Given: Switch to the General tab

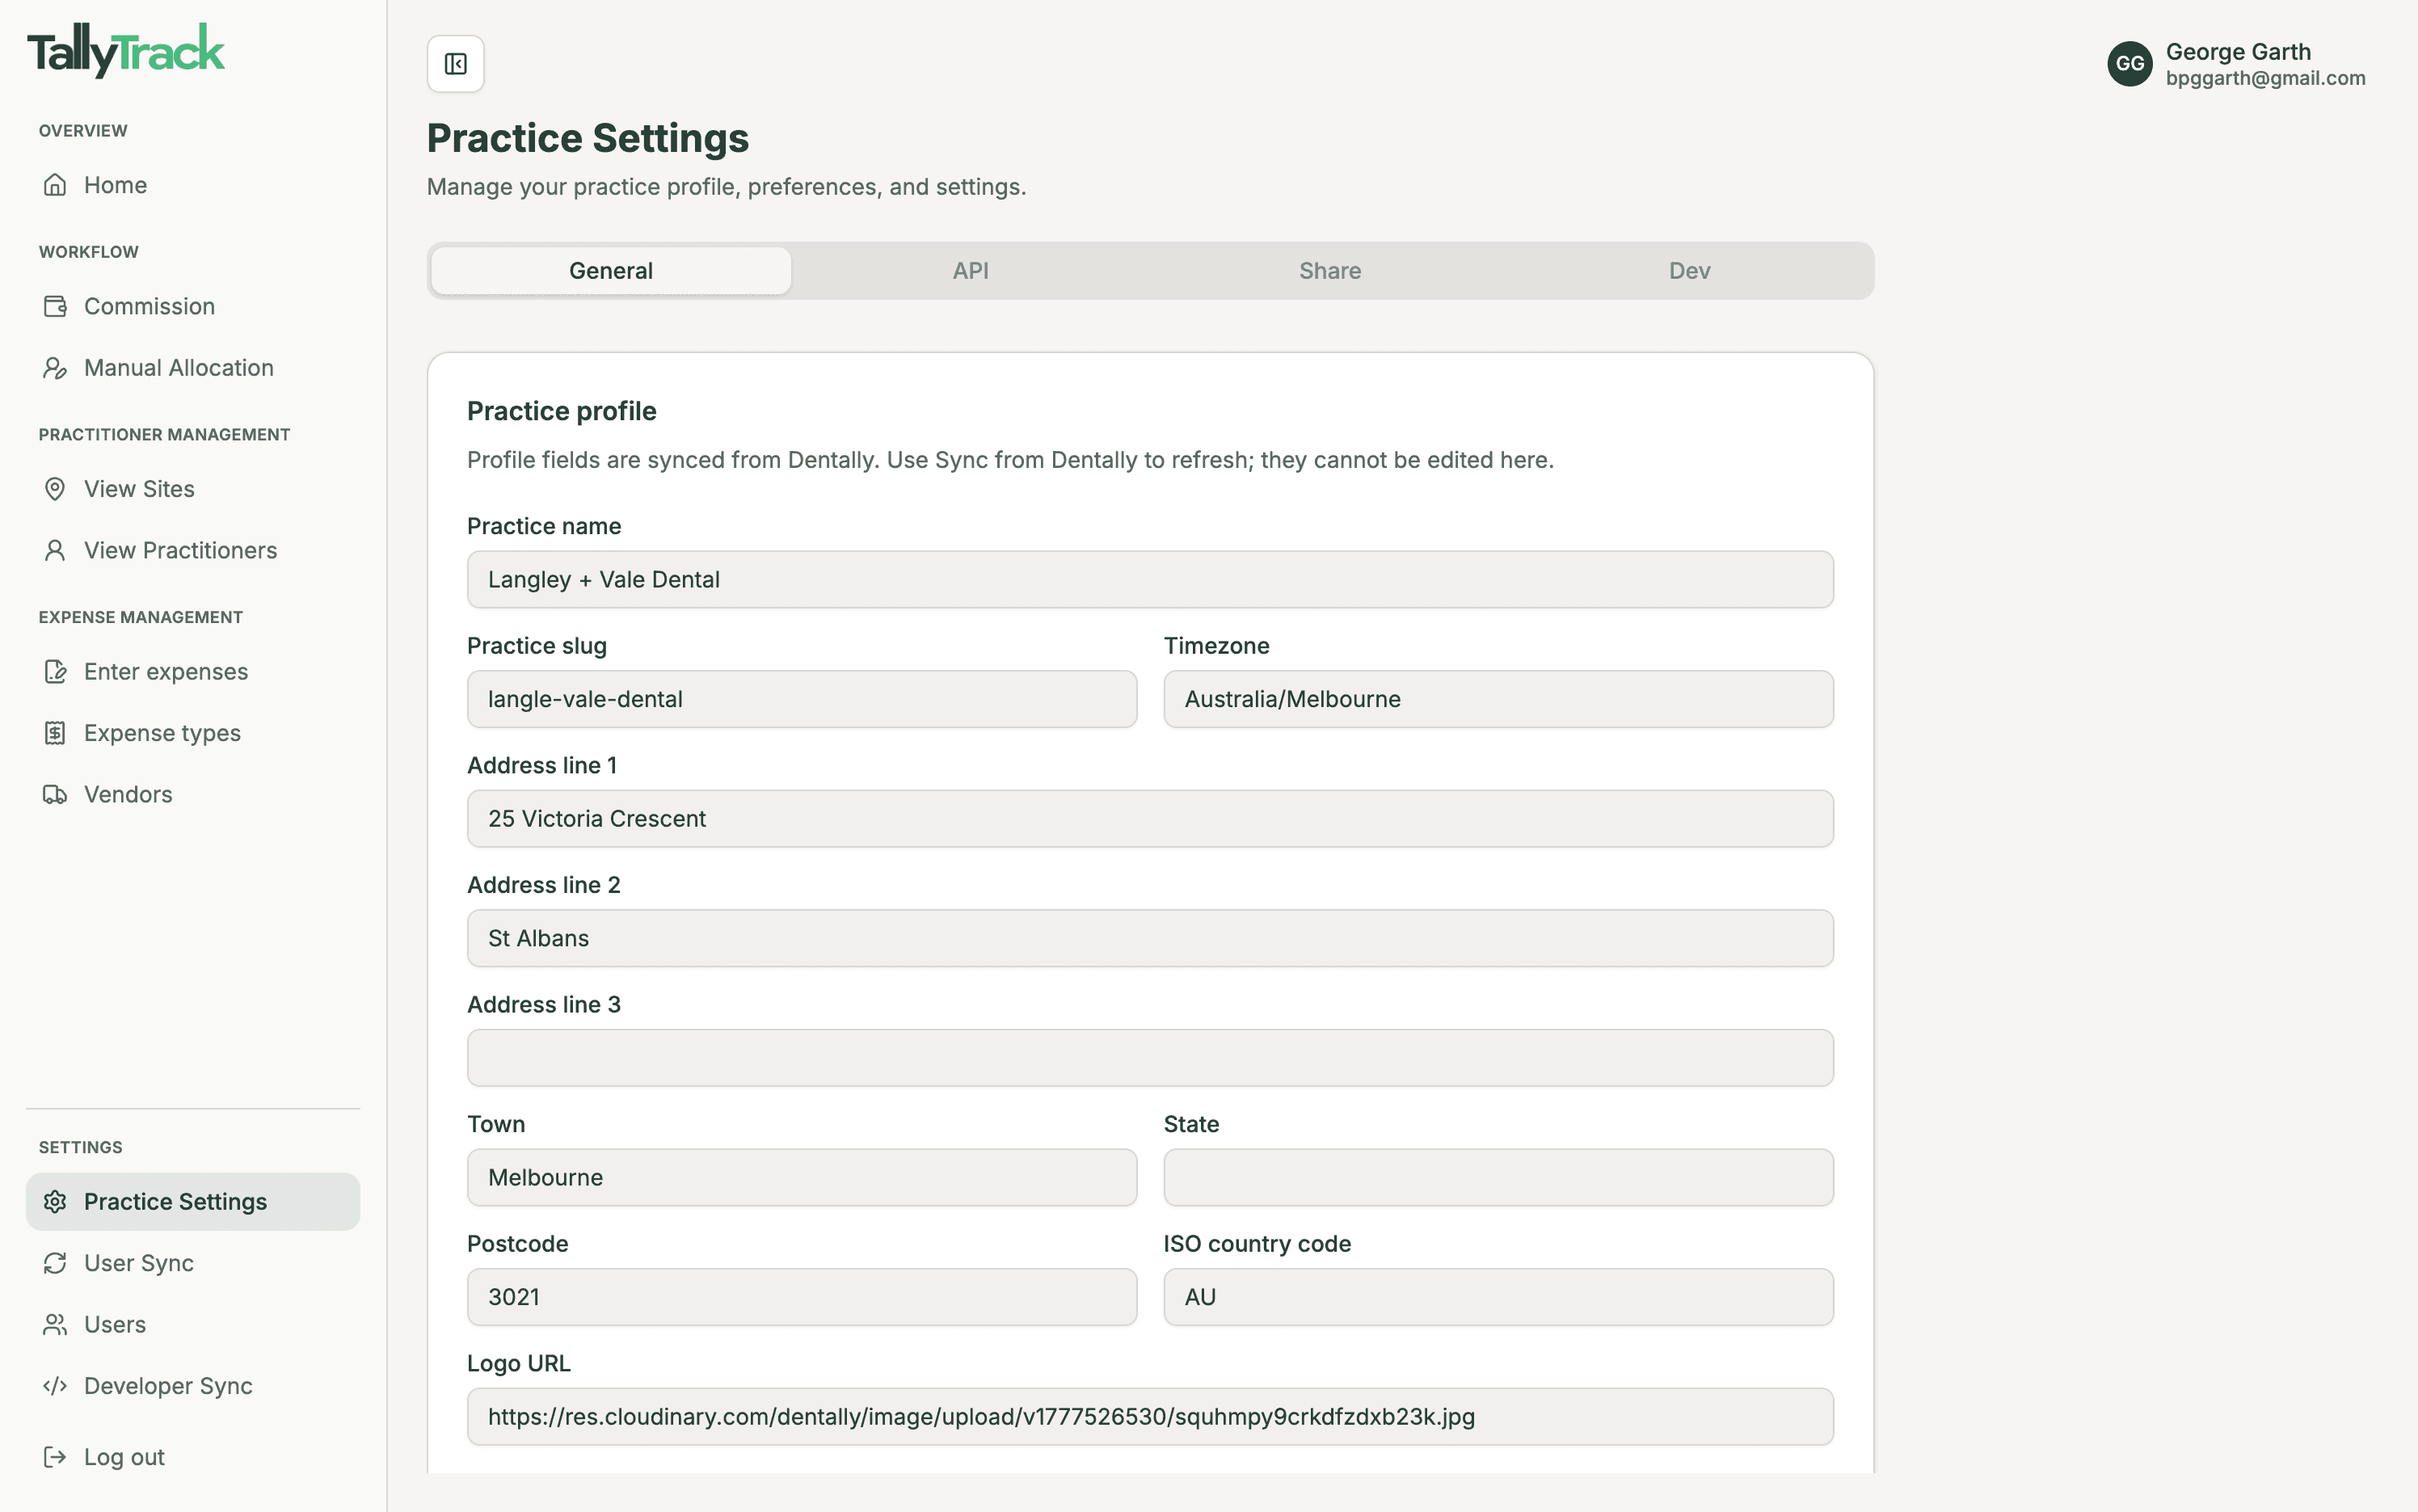Looking at the screenshot, I should [611, 271].
